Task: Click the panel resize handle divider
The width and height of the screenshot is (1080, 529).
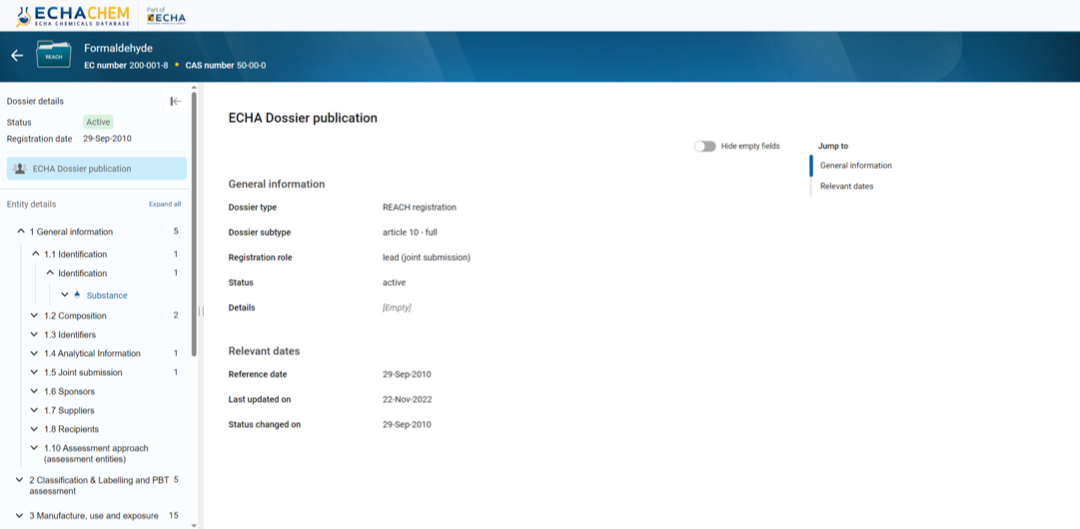Action: 201,311
